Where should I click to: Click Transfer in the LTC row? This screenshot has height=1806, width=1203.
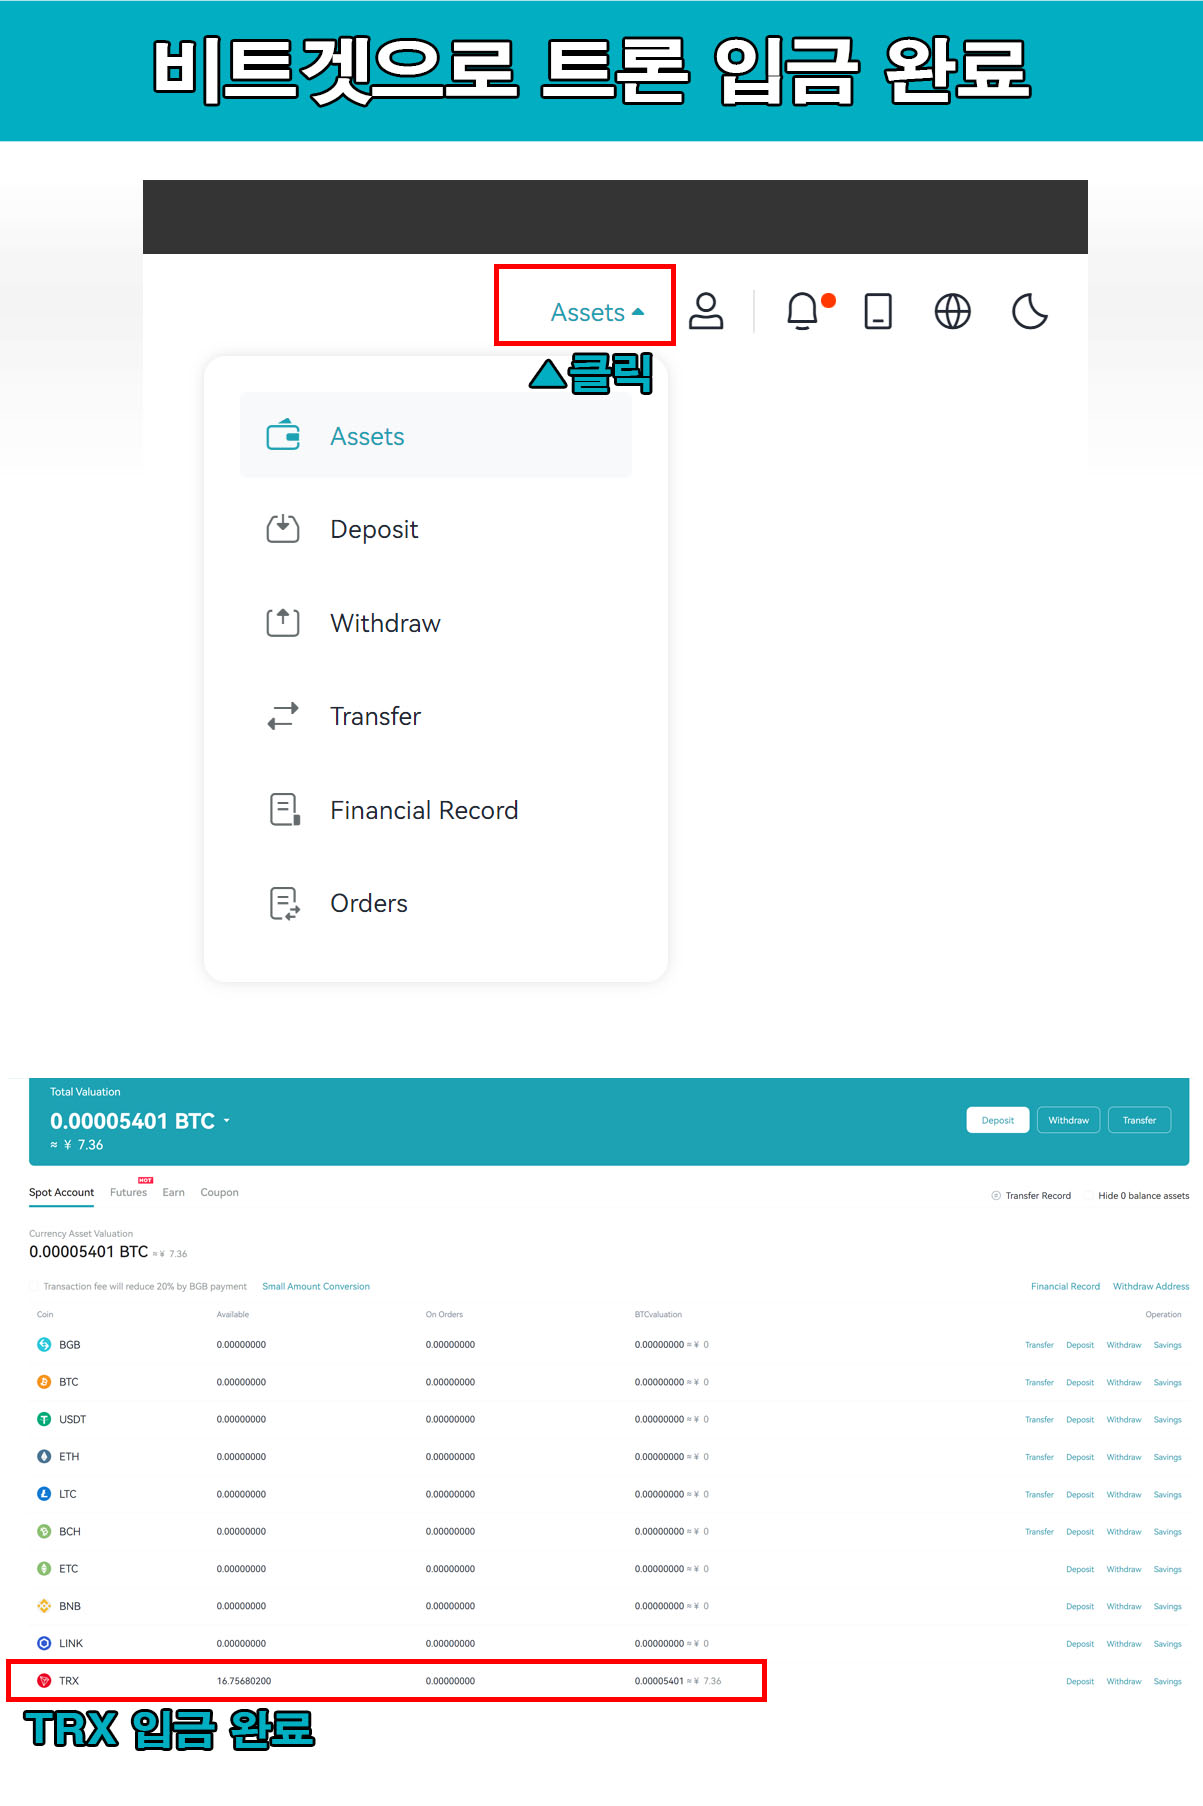(x=1039, y=1494)
